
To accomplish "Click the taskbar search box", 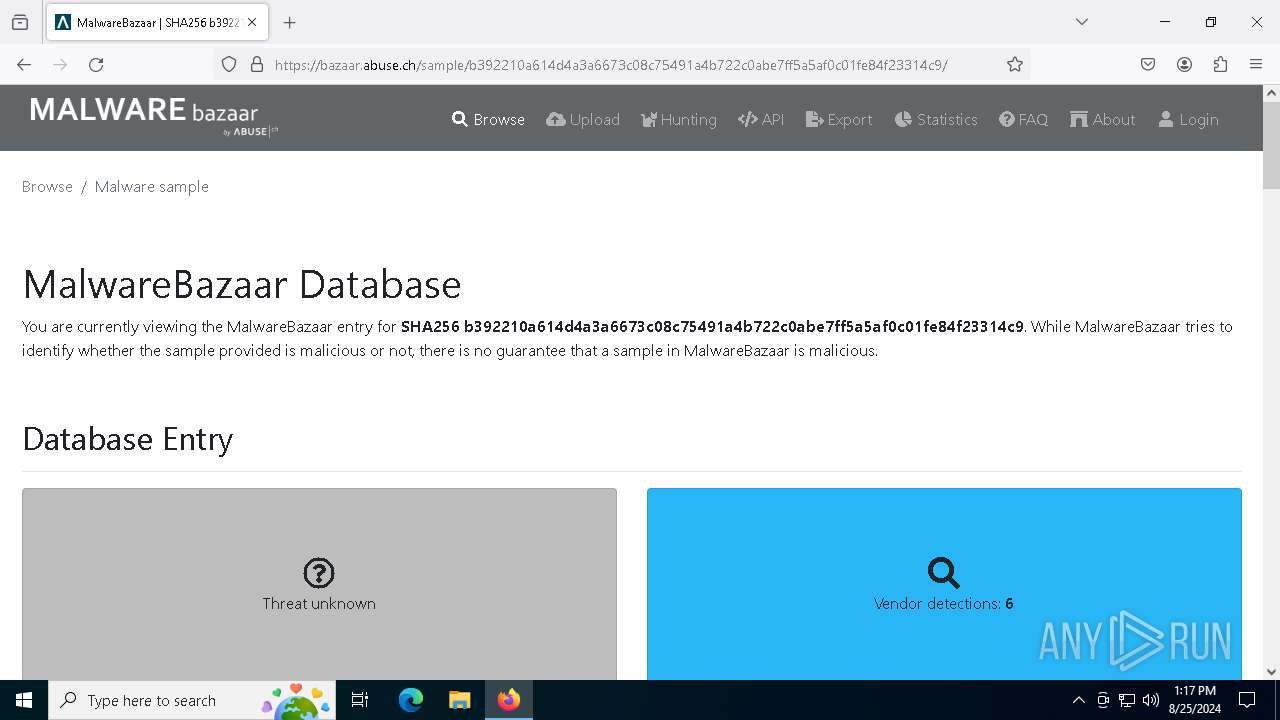I will coord(193,700).
